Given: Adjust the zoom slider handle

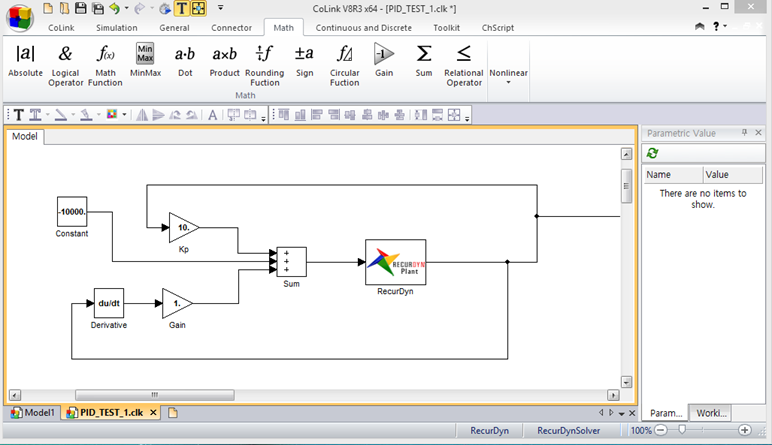Looking at the screenshot, I should [682, 430].
